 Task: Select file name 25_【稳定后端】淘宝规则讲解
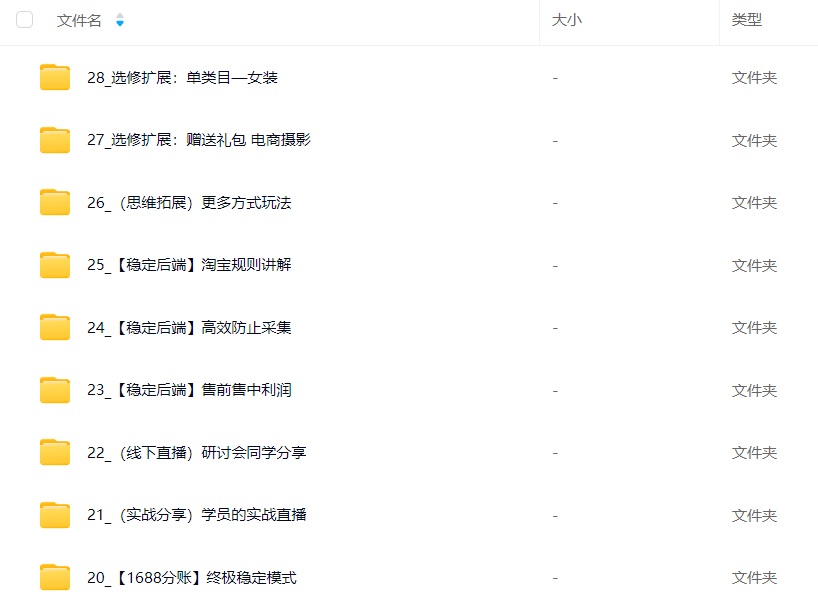click(x=189, y=265)
